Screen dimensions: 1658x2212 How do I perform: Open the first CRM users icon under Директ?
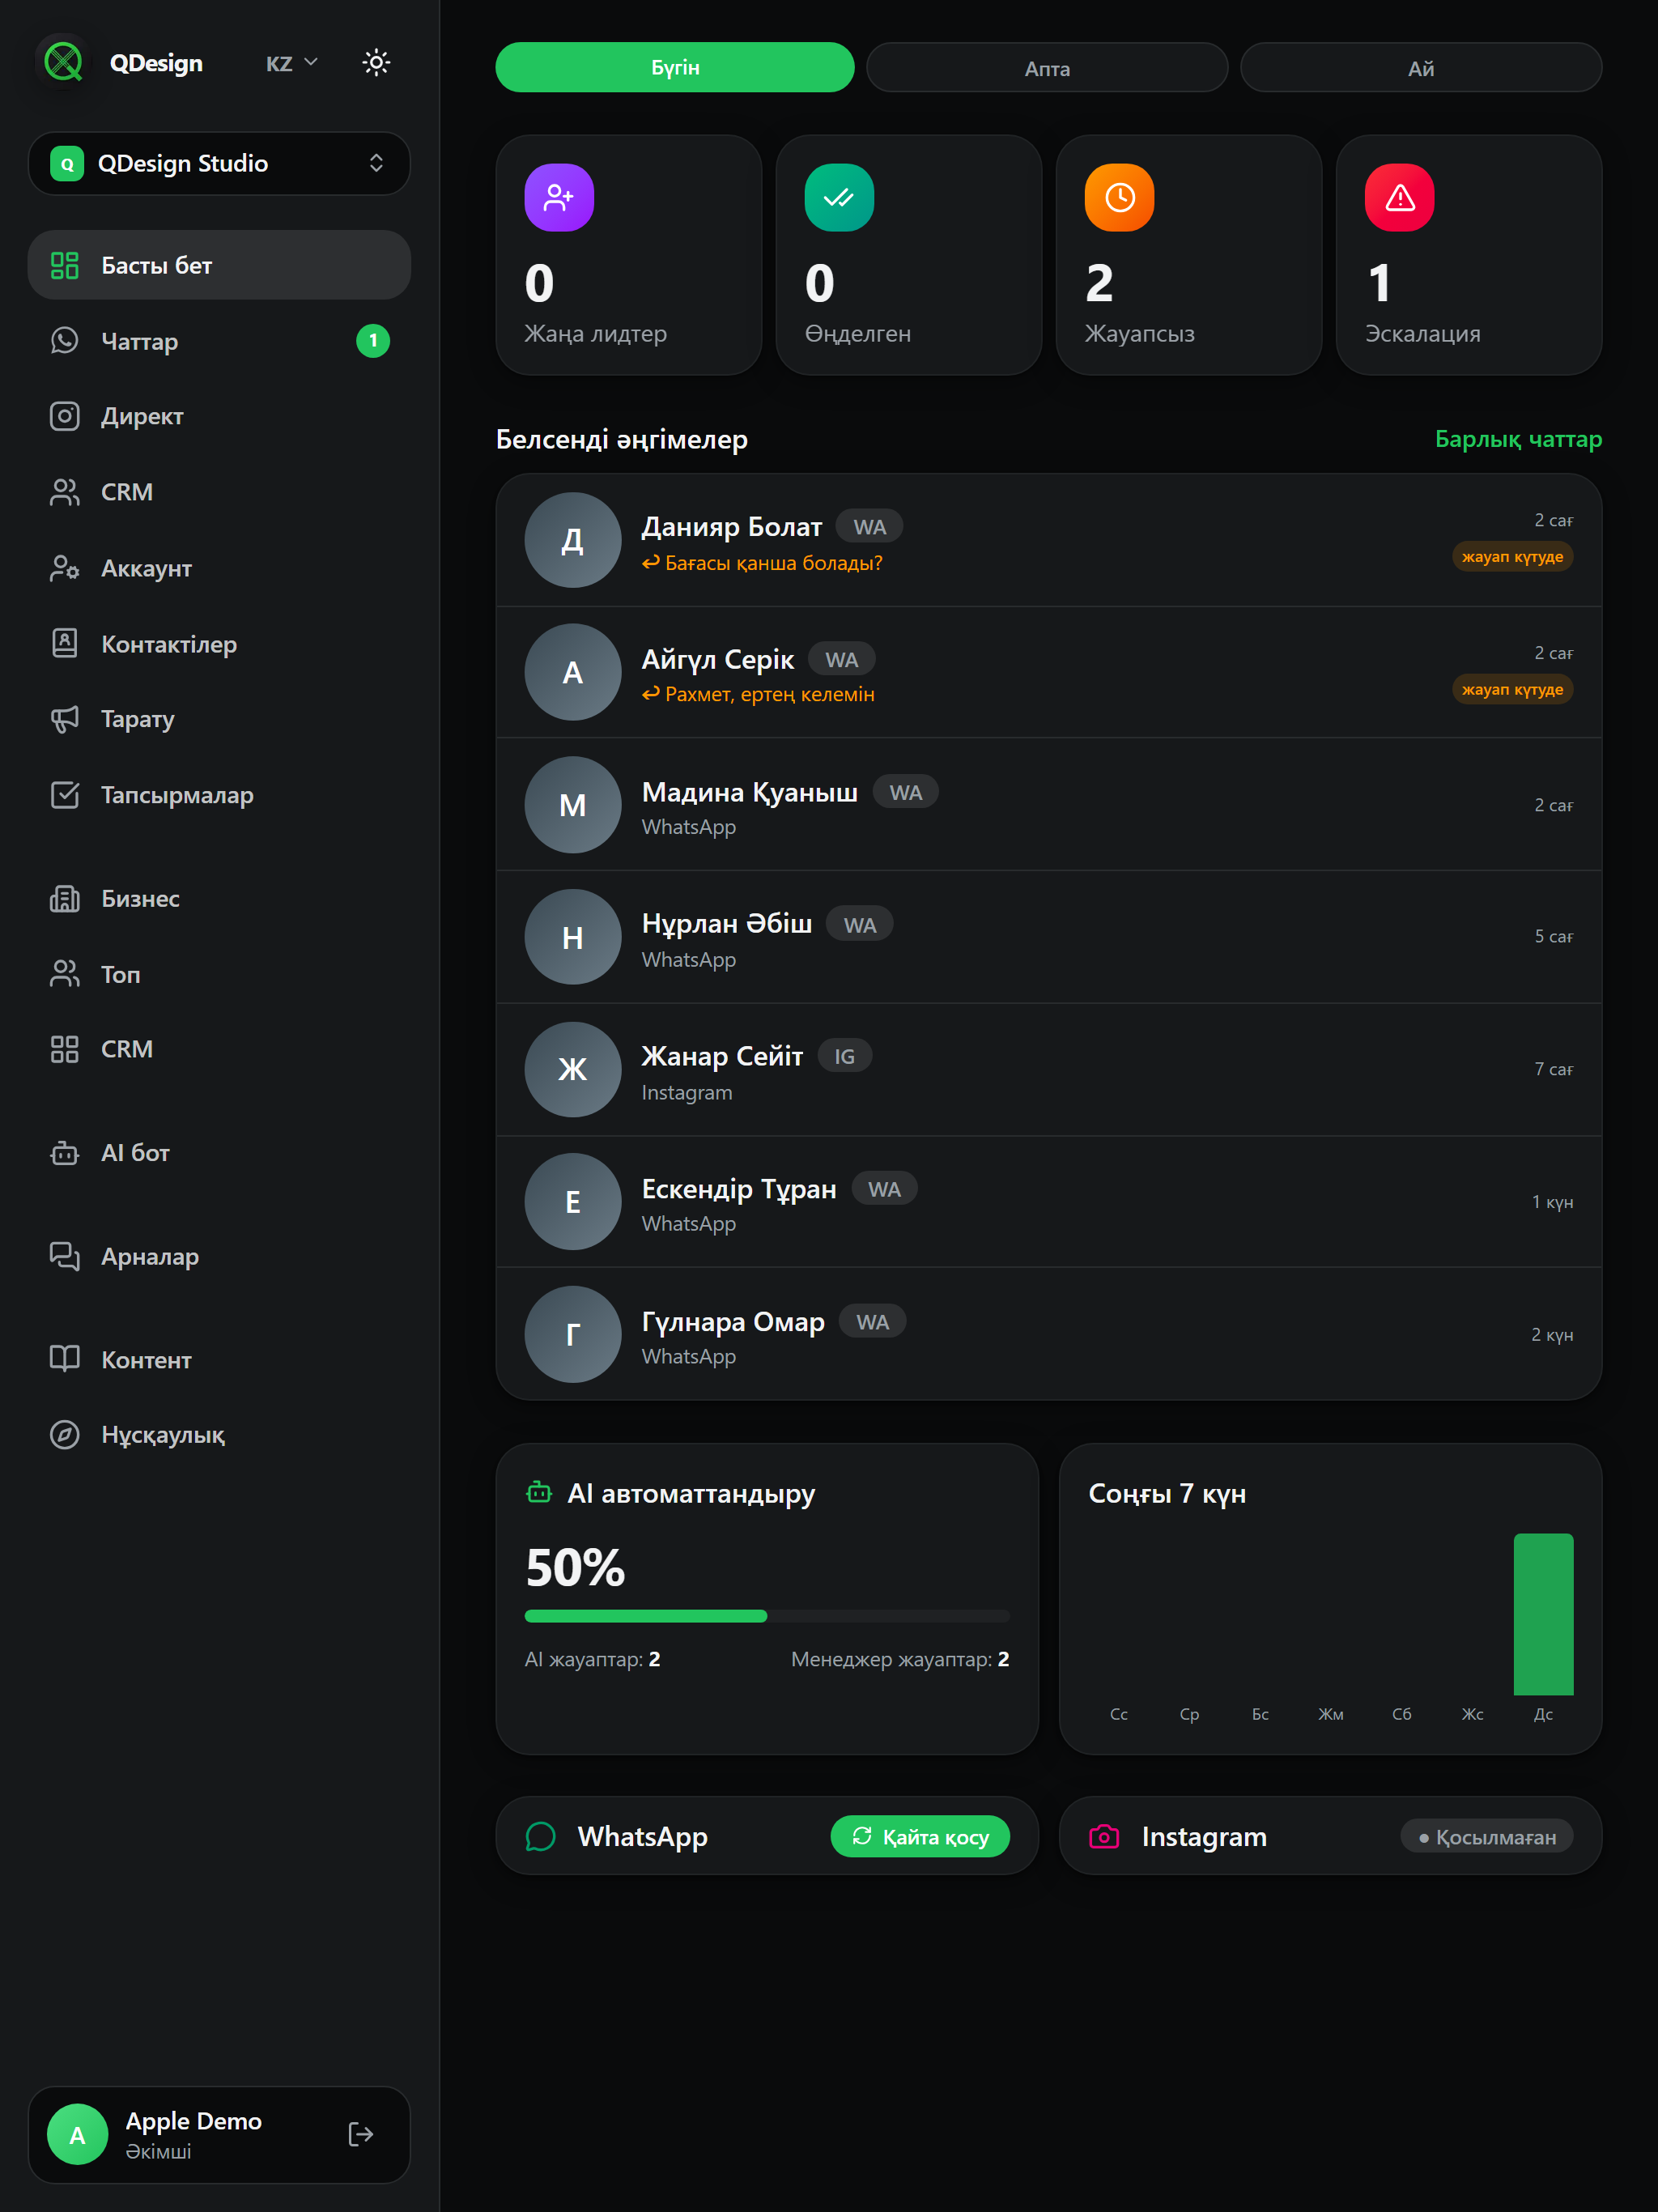click(65, 492)
